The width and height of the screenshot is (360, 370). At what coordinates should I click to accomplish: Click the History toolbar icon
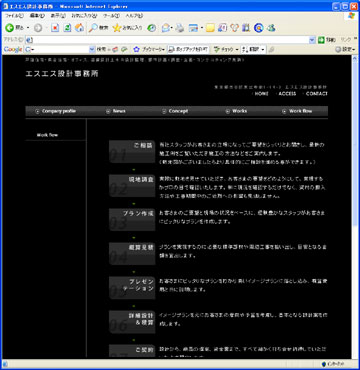pos(152,28)
